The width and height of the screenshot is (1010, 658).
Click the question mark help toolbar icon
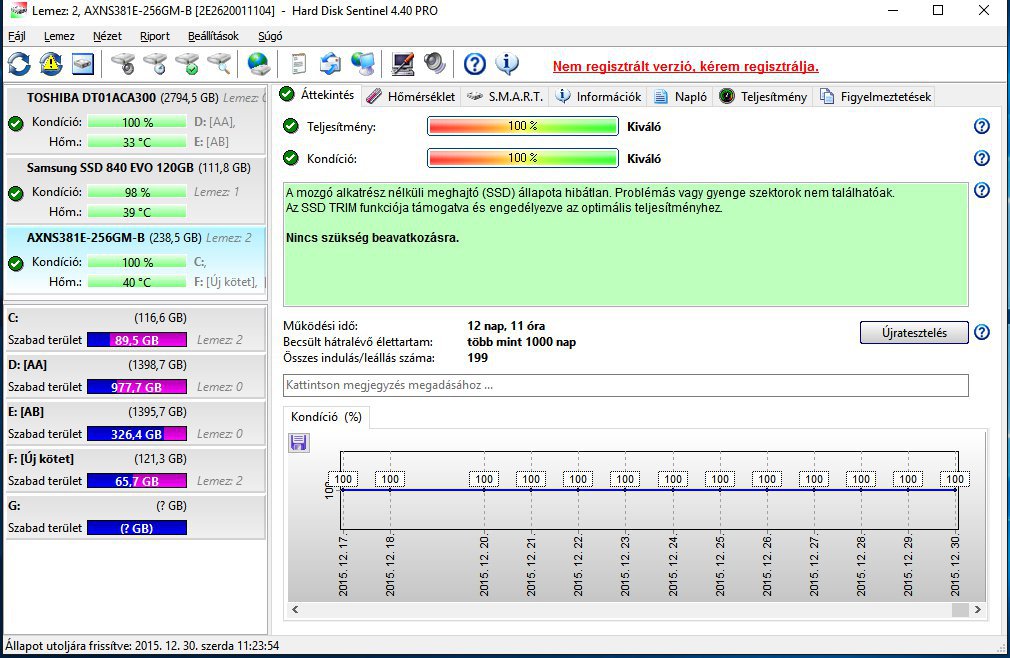coord(475,64)
